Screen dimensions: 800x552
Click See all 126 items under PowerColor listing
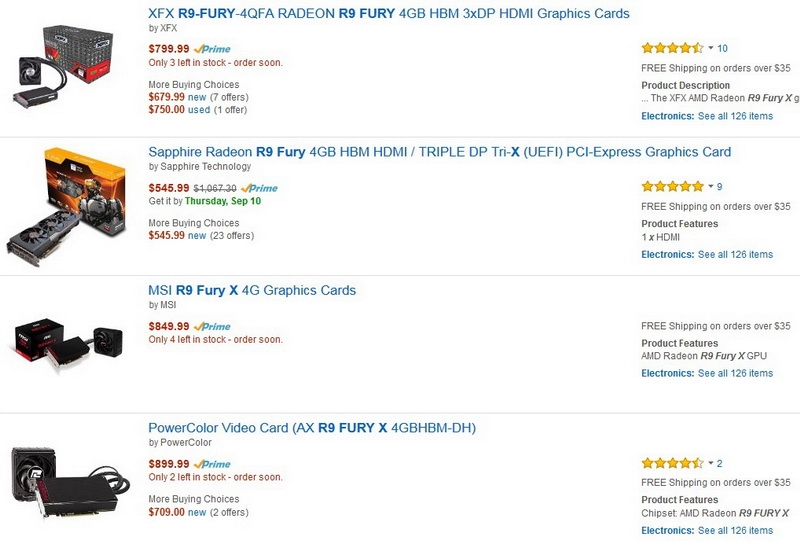tap(735, 531)
